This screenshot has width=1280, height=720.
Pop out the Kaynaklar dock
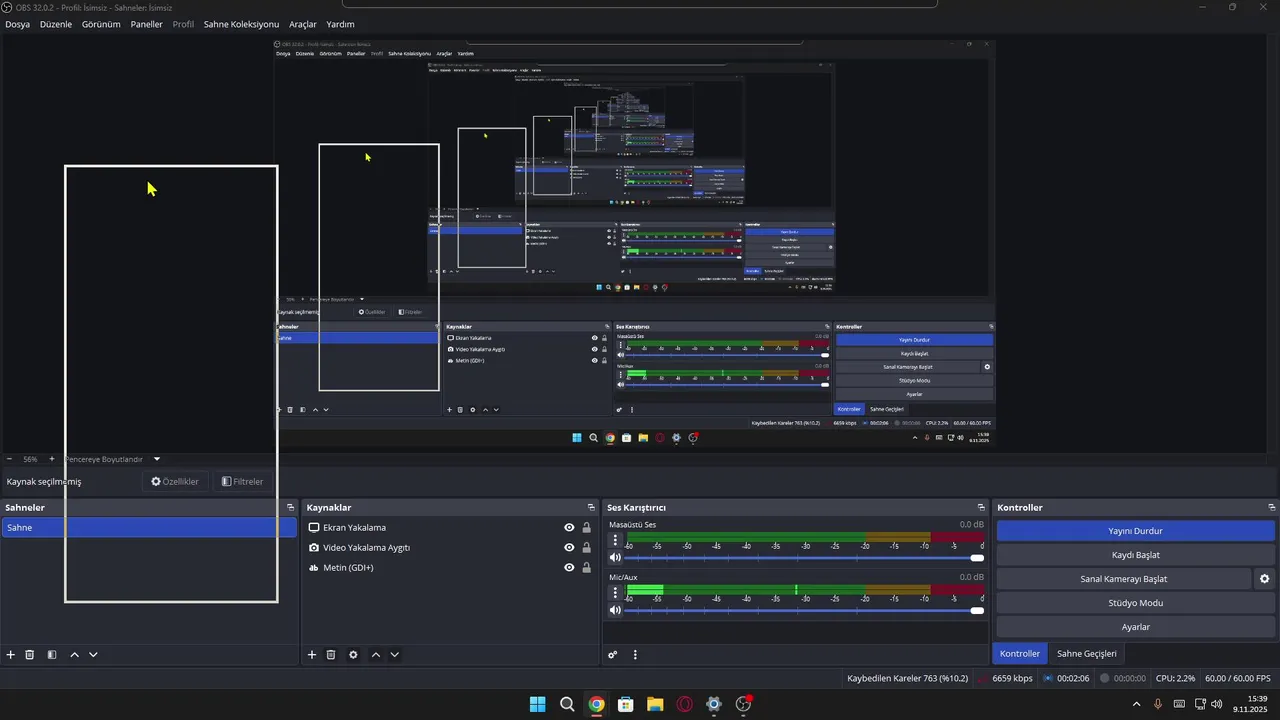(591, 508)
